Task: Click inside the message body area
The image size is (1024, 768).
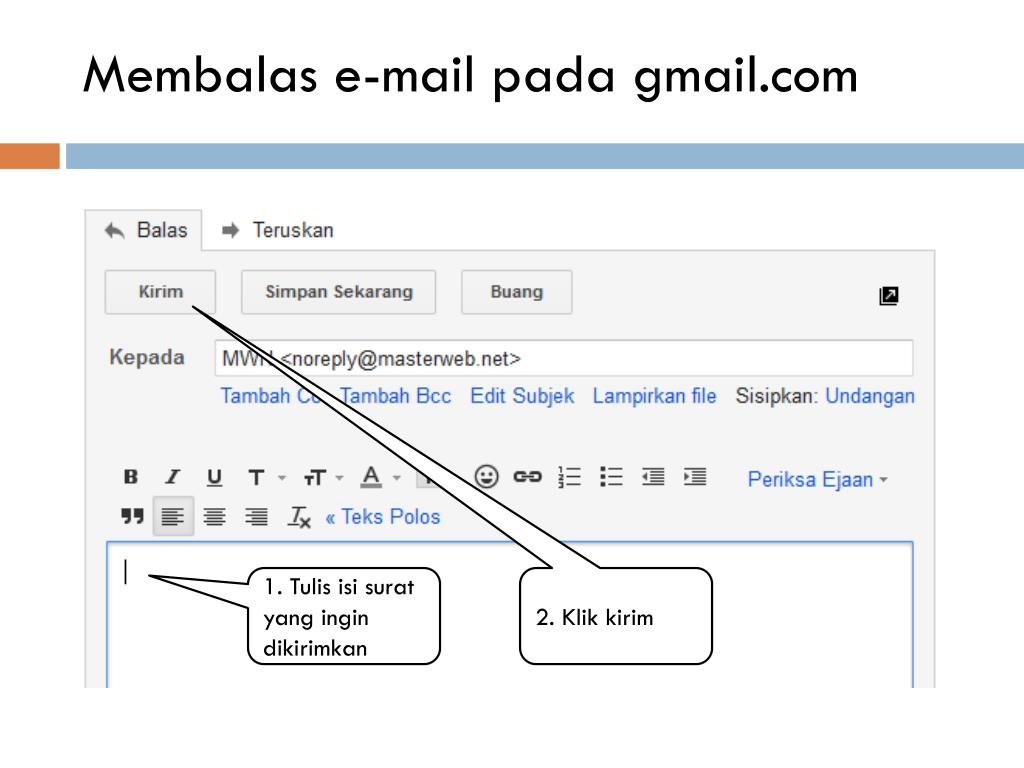Action: [509, 614]
